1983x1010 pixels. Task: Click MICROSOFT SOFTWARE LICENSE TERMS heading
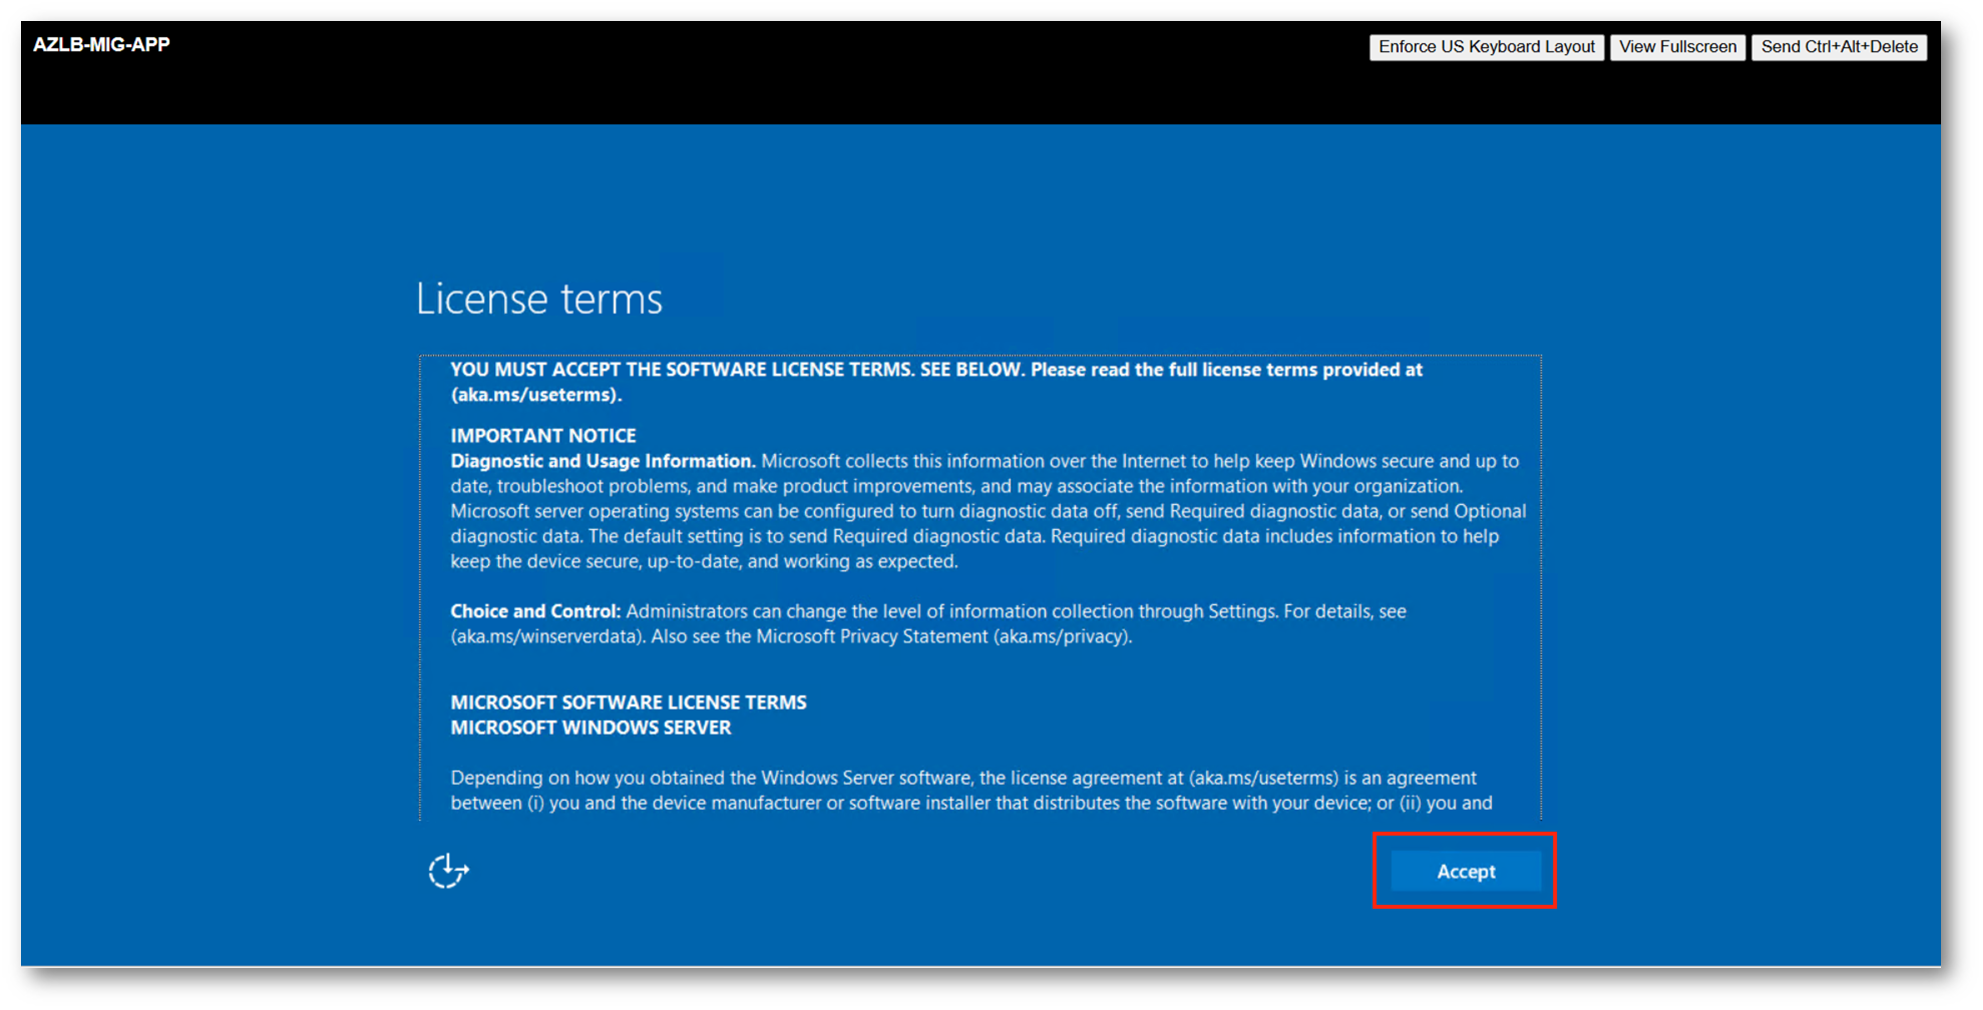coord(628,703)
